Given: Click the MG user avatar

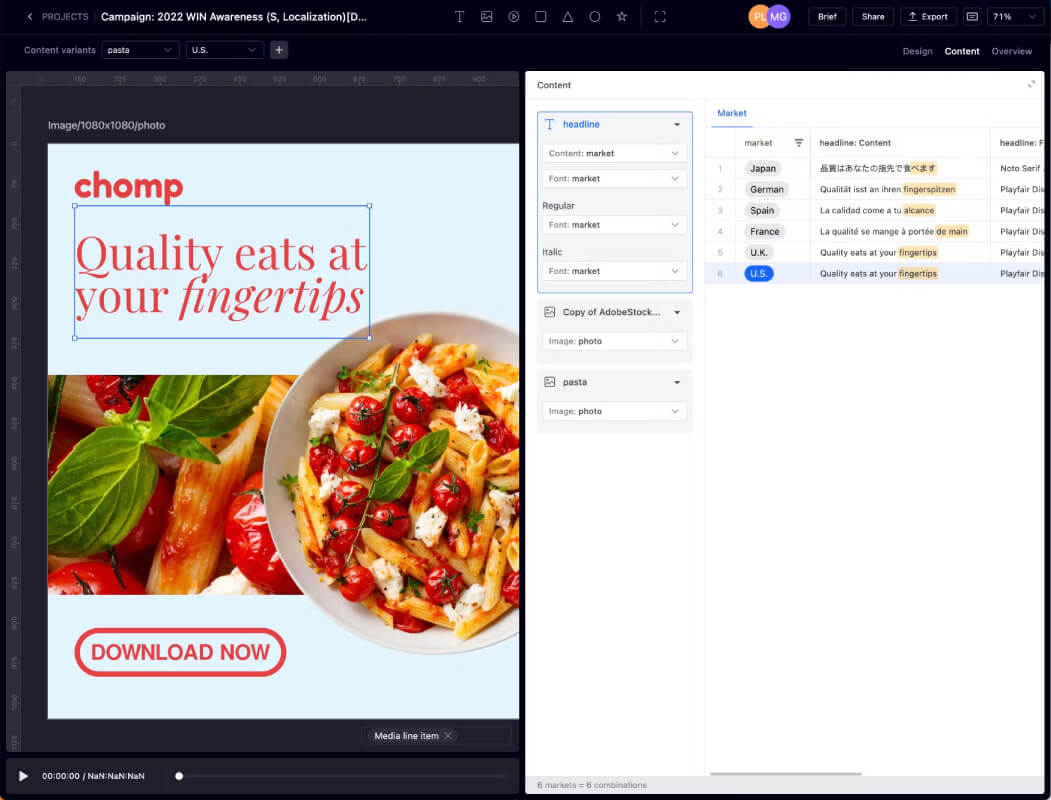Looking at the screenshot, I should pyautogui.click(x=779, y=17).
